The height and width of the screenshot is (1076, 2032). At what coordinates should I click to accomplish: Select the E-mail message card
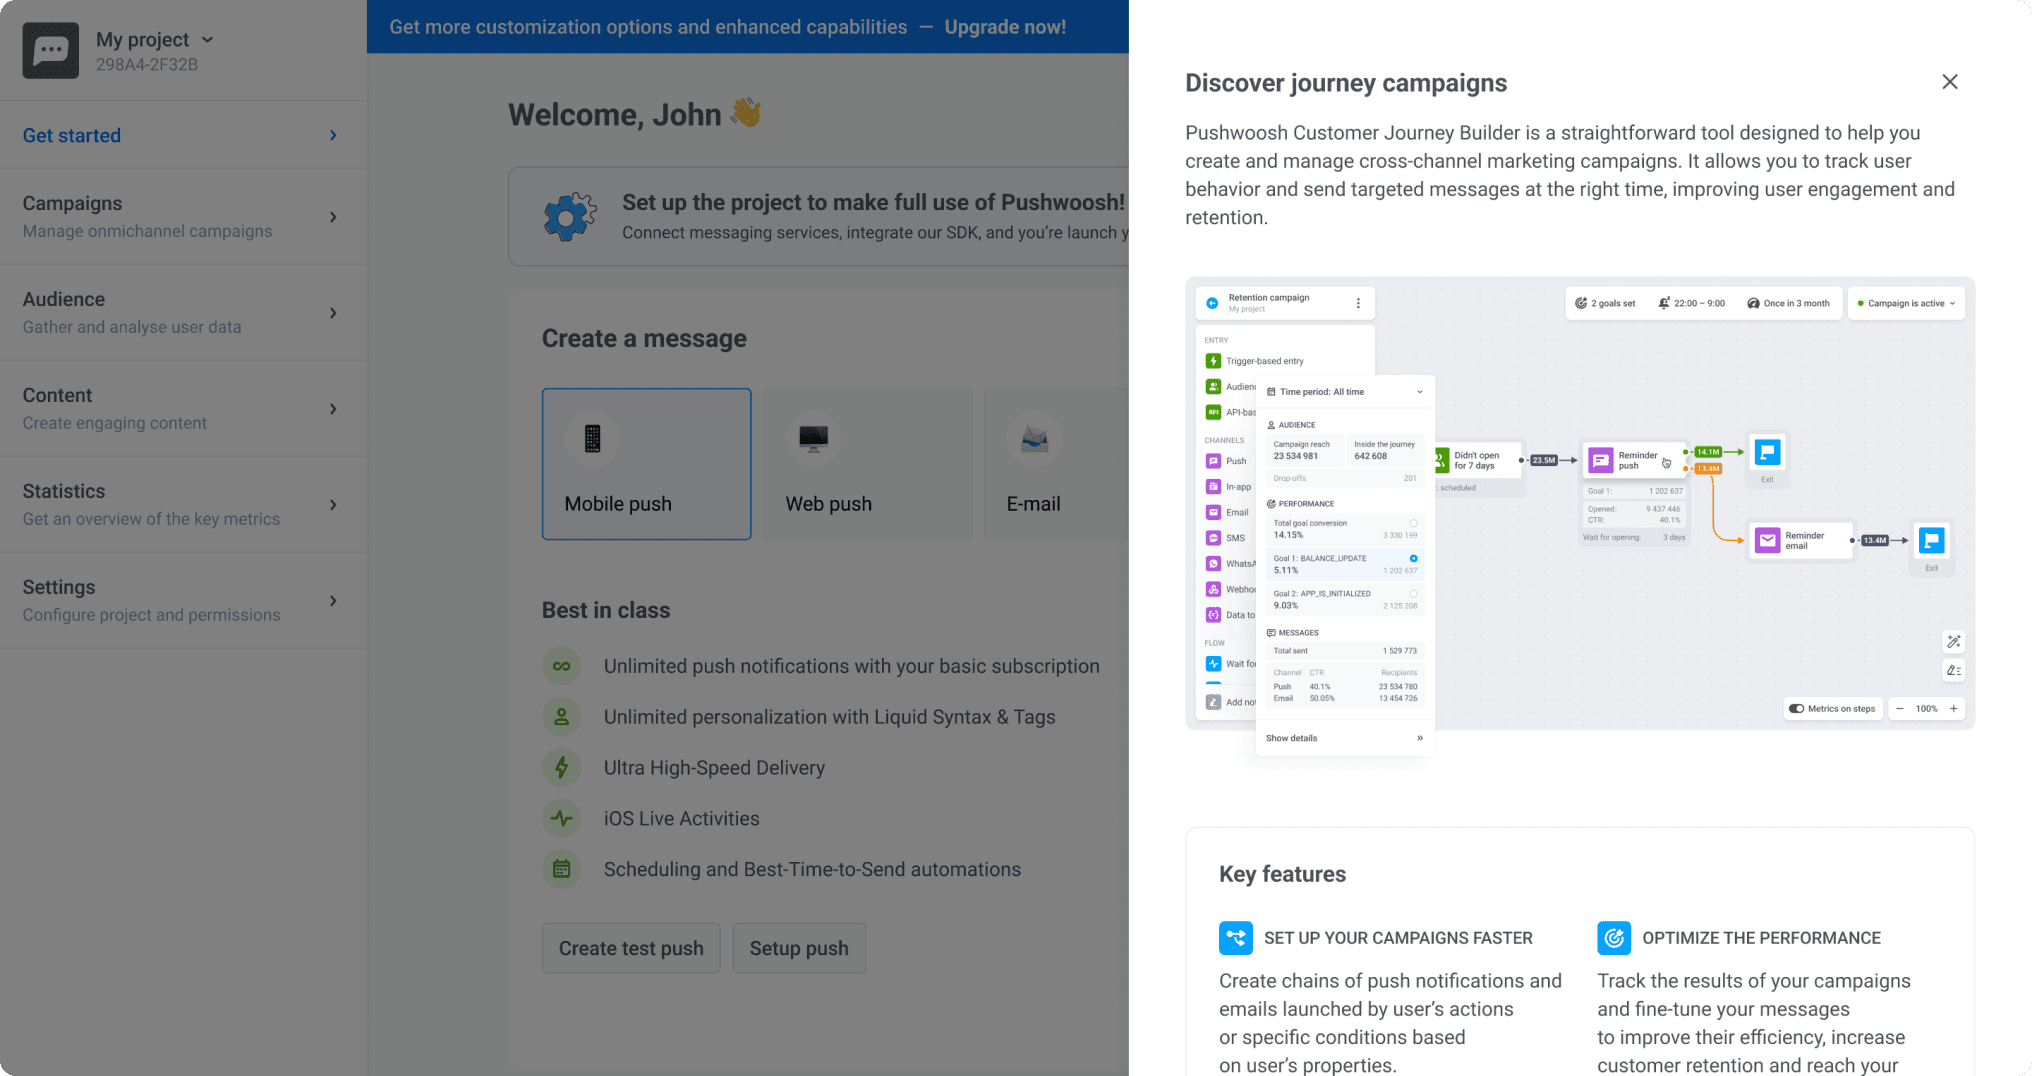tap(1057, 464)
